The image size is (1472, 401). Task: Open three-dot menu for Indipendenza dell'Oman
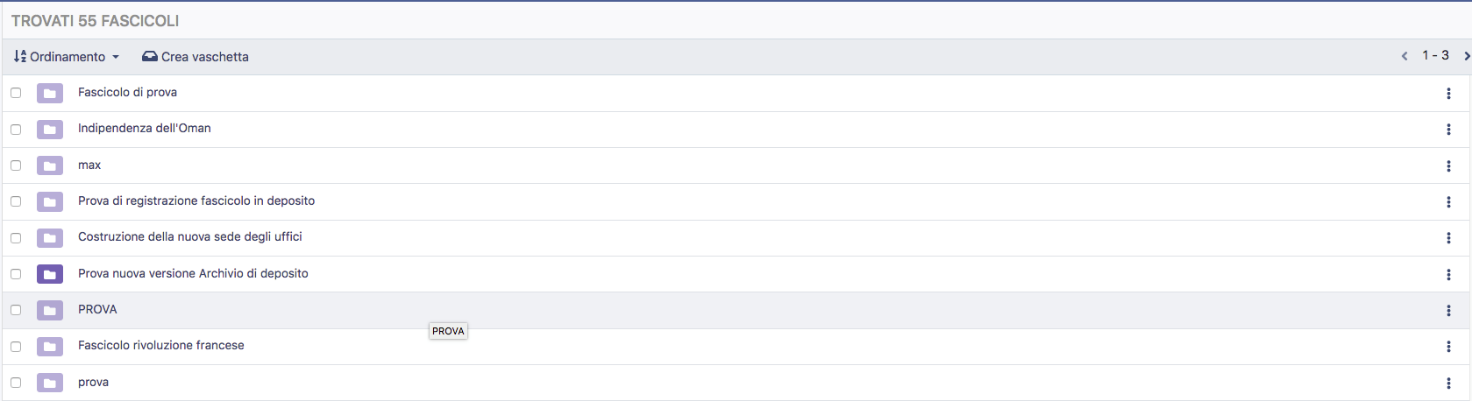pyautogui.click(x=1448, y=129)
